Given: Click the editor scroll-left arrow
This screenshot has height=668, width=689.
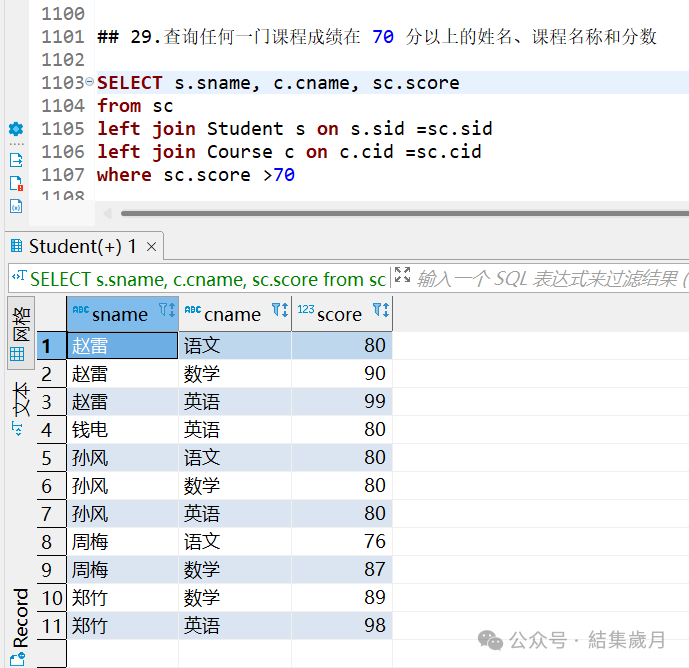Looking at the screenshot, I should pyautogui.click(x=107, y=214).
